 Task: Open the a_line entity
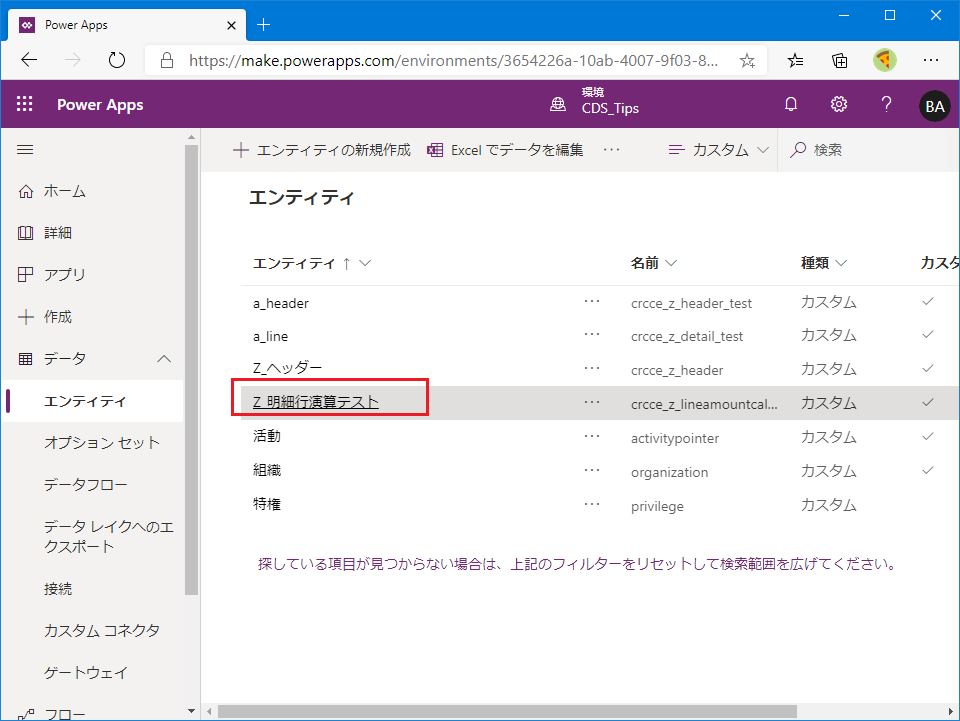(271, 337)
